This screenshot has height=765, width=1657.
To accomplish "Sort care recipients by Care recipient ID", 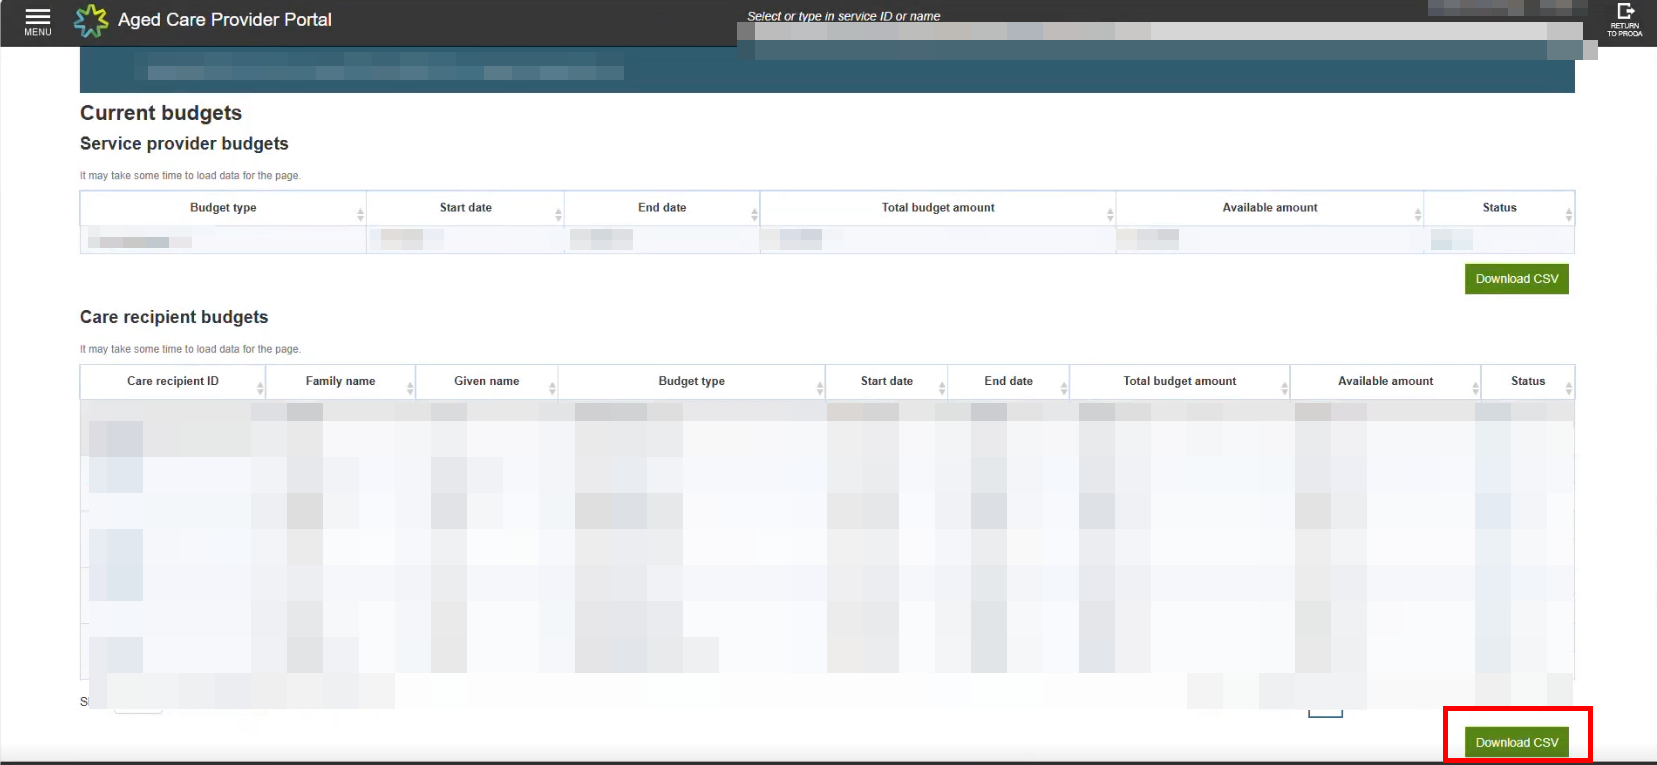I will tap(173, 381).
